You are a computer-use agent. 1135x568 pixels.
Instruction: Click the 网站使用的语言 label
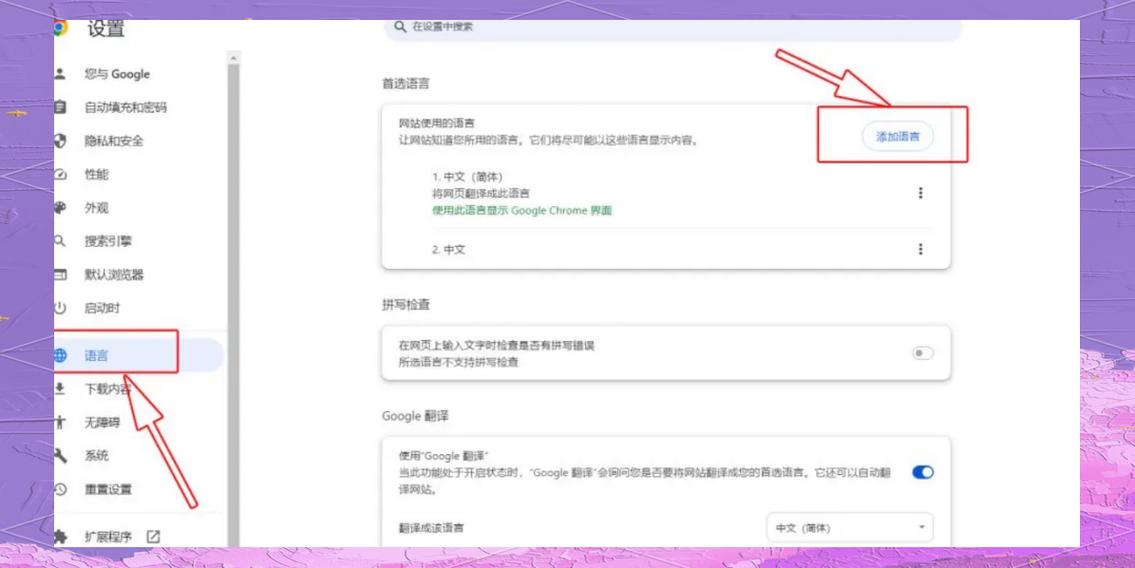tap(436, 124)
